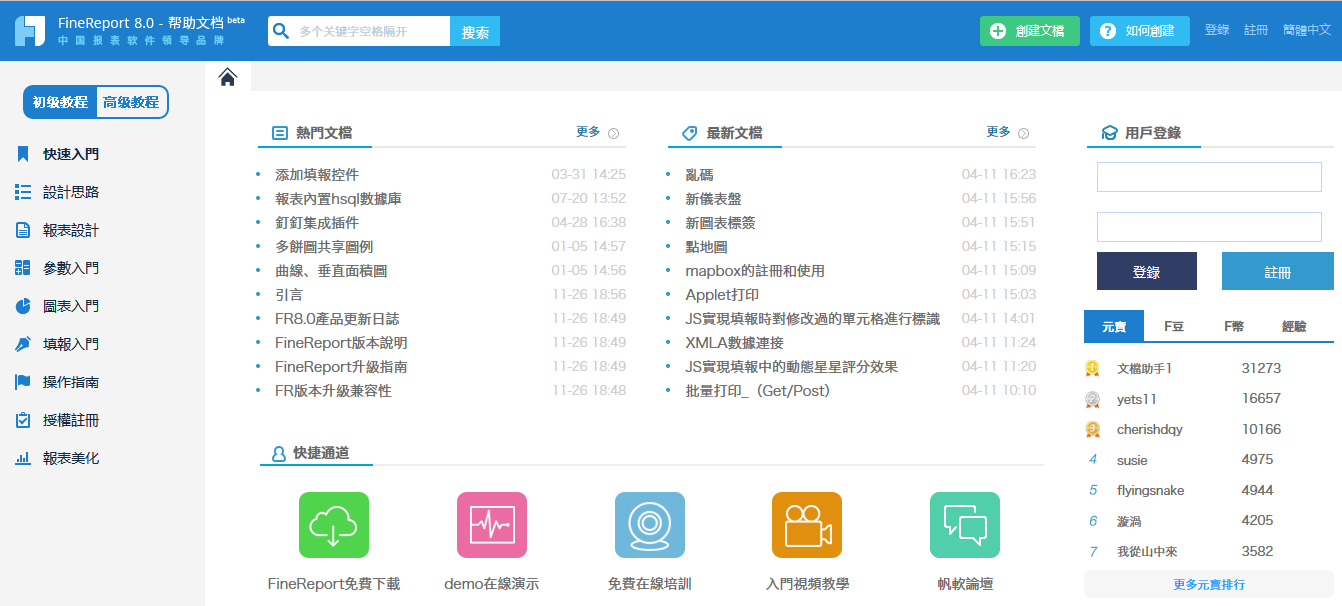1342x606 pixels.
Task: Click the green 創建文檔 button
Action: (1030, 31)
